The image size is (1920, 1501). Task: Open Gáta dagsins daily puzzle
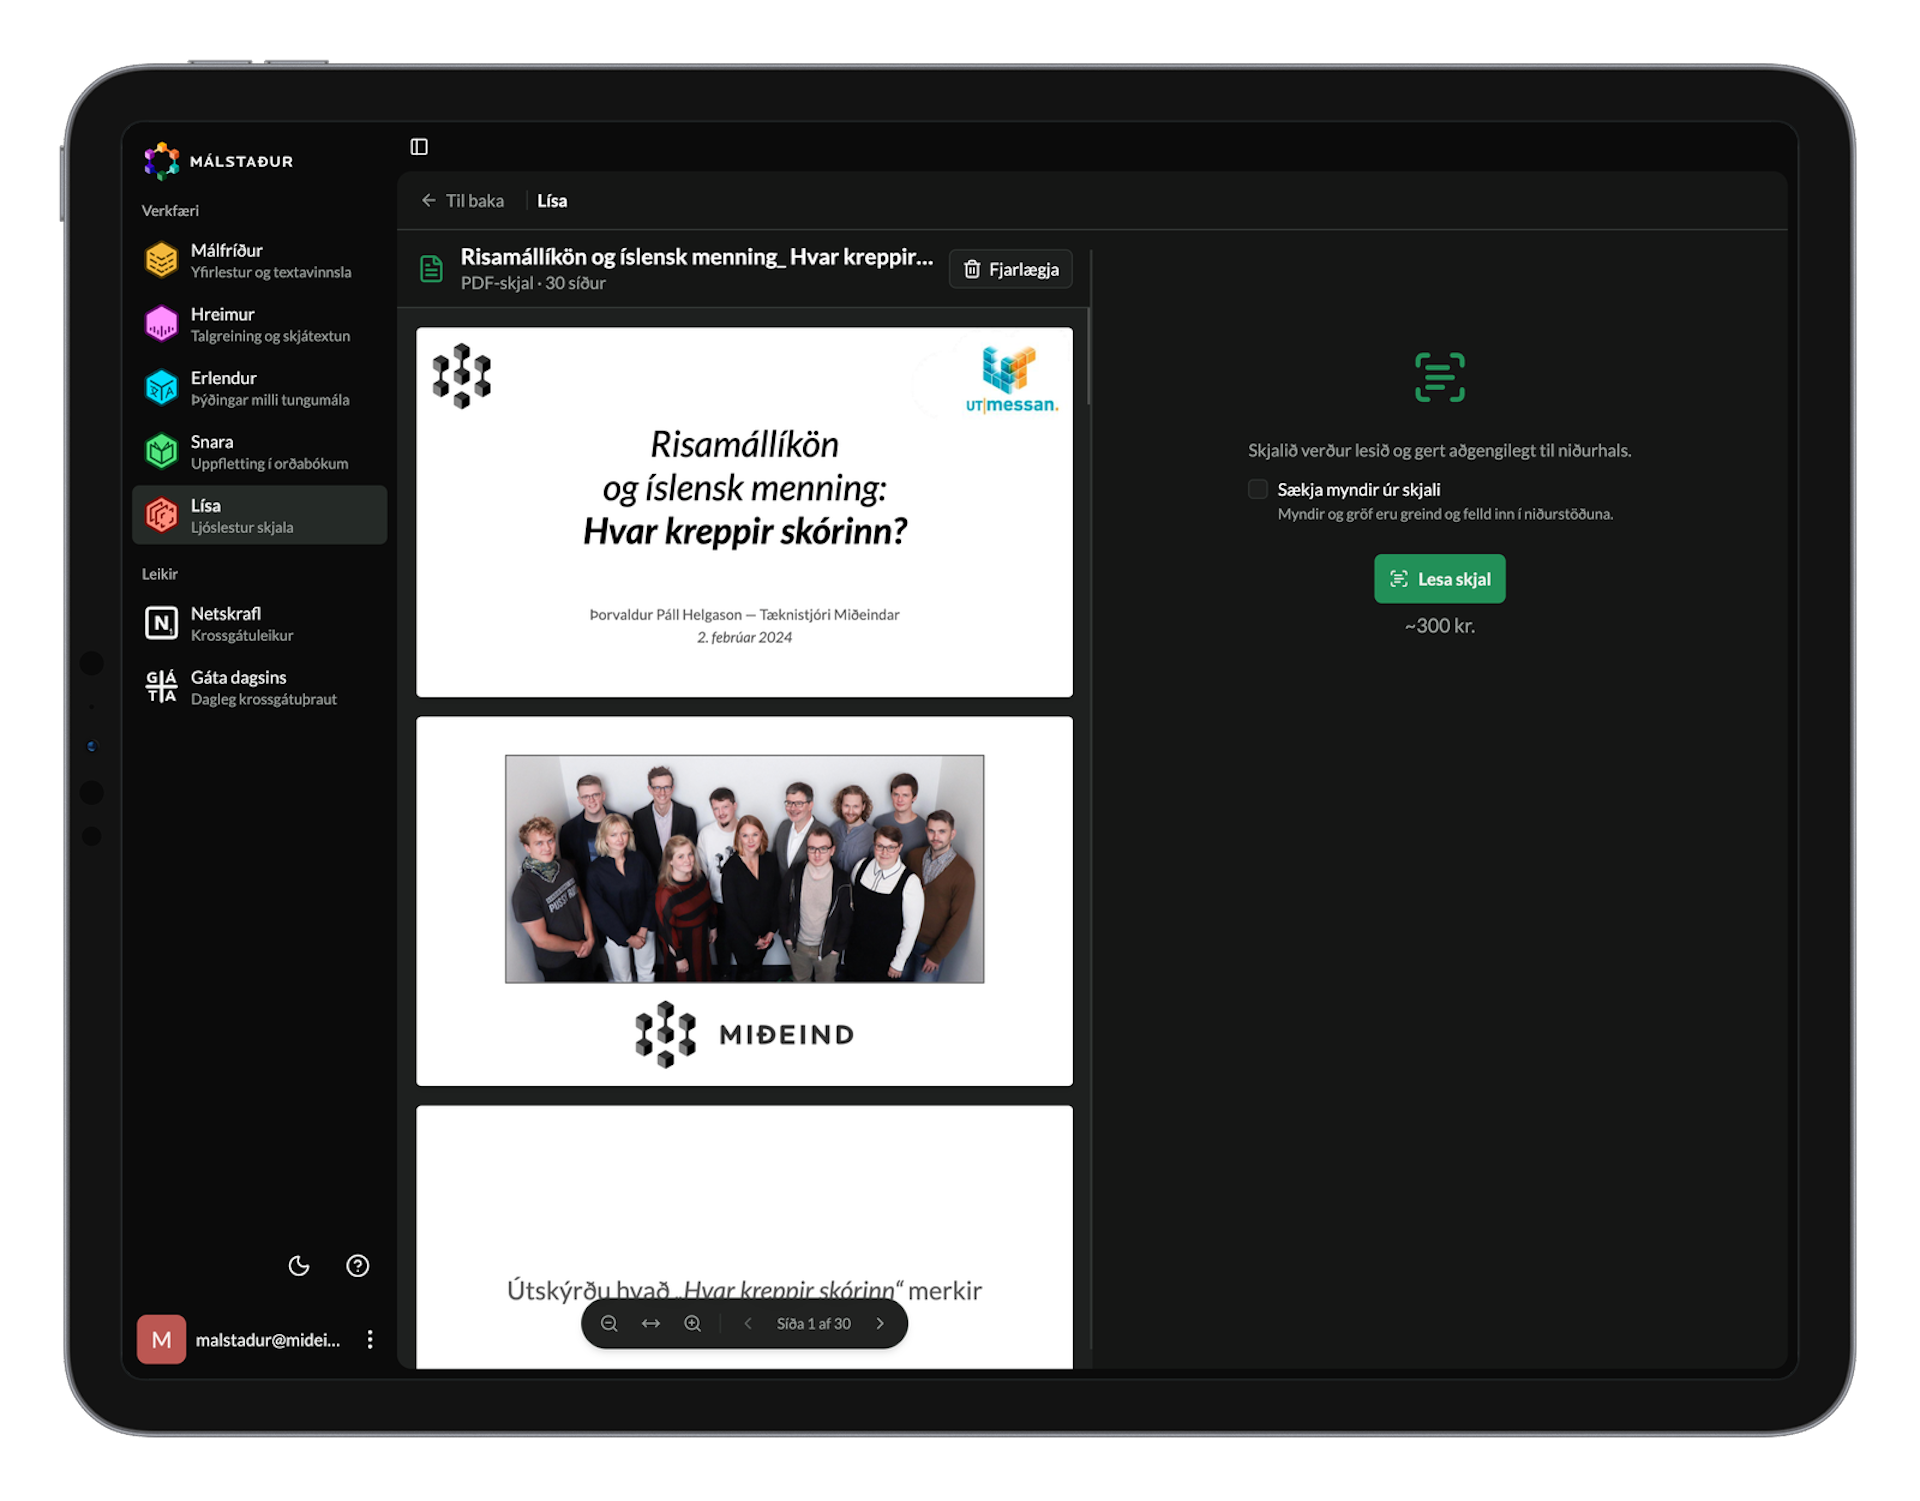coord(259,687)
